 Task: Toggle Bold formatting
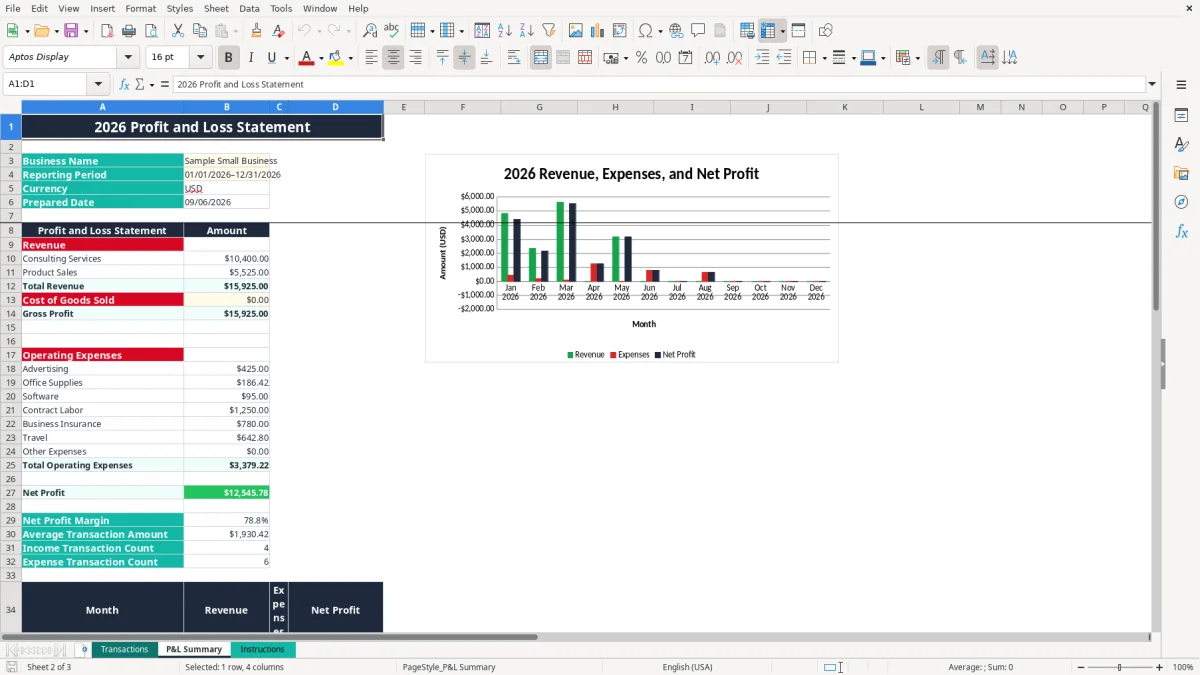click(229, 58)
